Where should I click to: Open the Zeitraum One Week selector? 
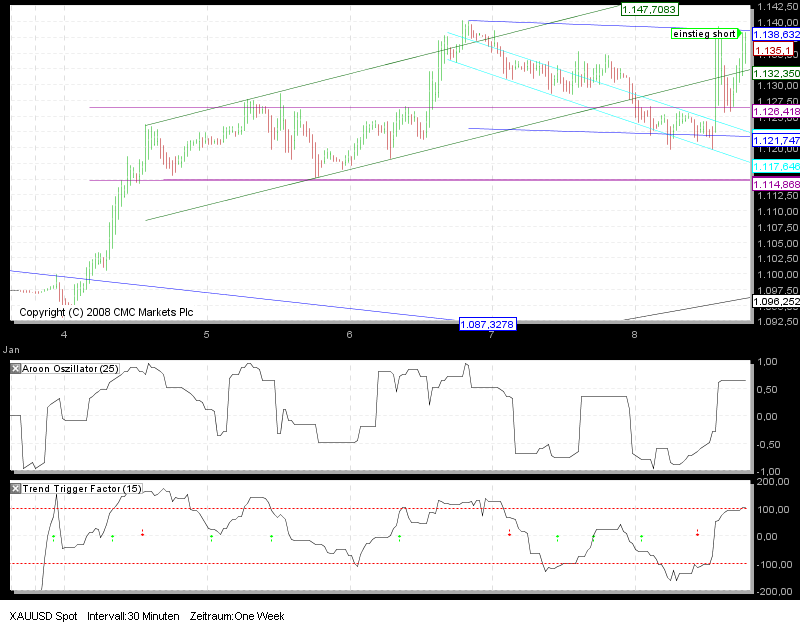(x=237, y=616)
